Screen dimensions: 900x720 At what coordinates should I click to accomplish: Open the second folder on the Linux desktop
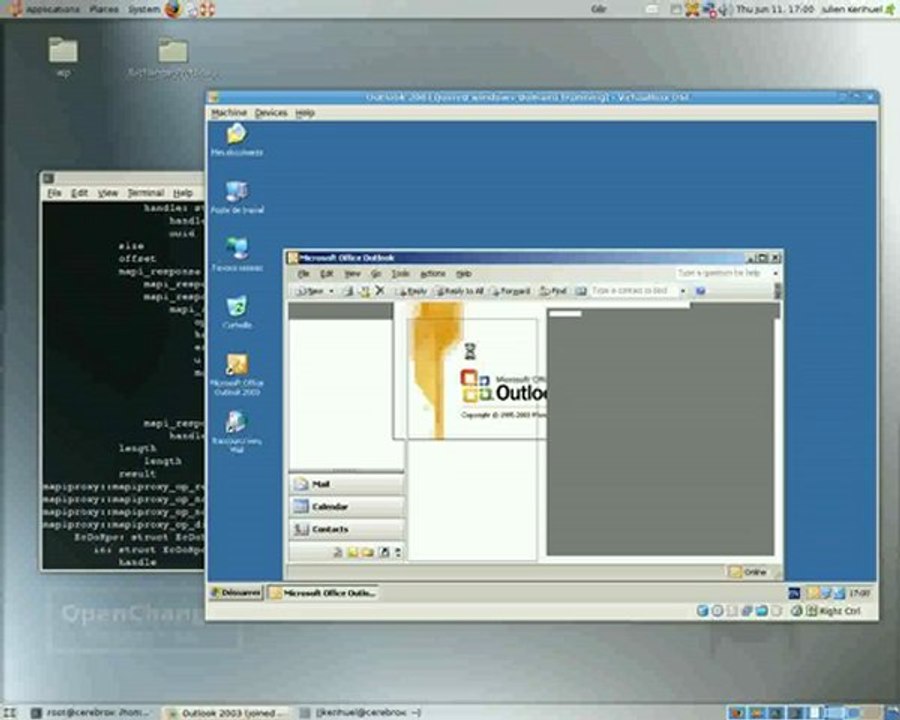173,57
